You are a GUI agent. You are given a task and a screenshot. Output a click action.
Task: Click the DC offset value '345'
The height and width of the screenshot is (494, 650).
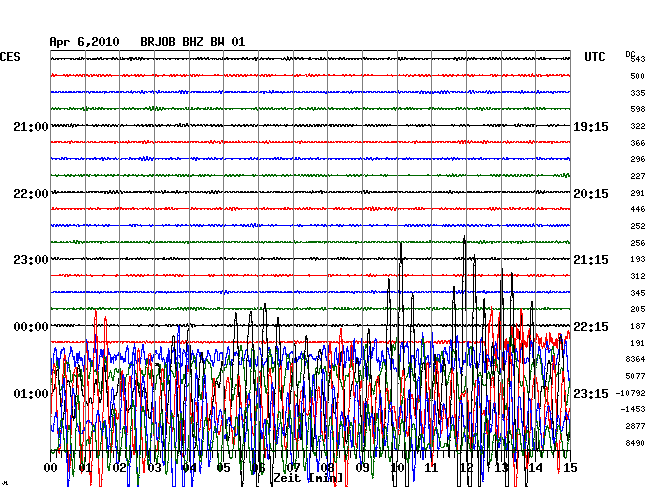(638, 293)
